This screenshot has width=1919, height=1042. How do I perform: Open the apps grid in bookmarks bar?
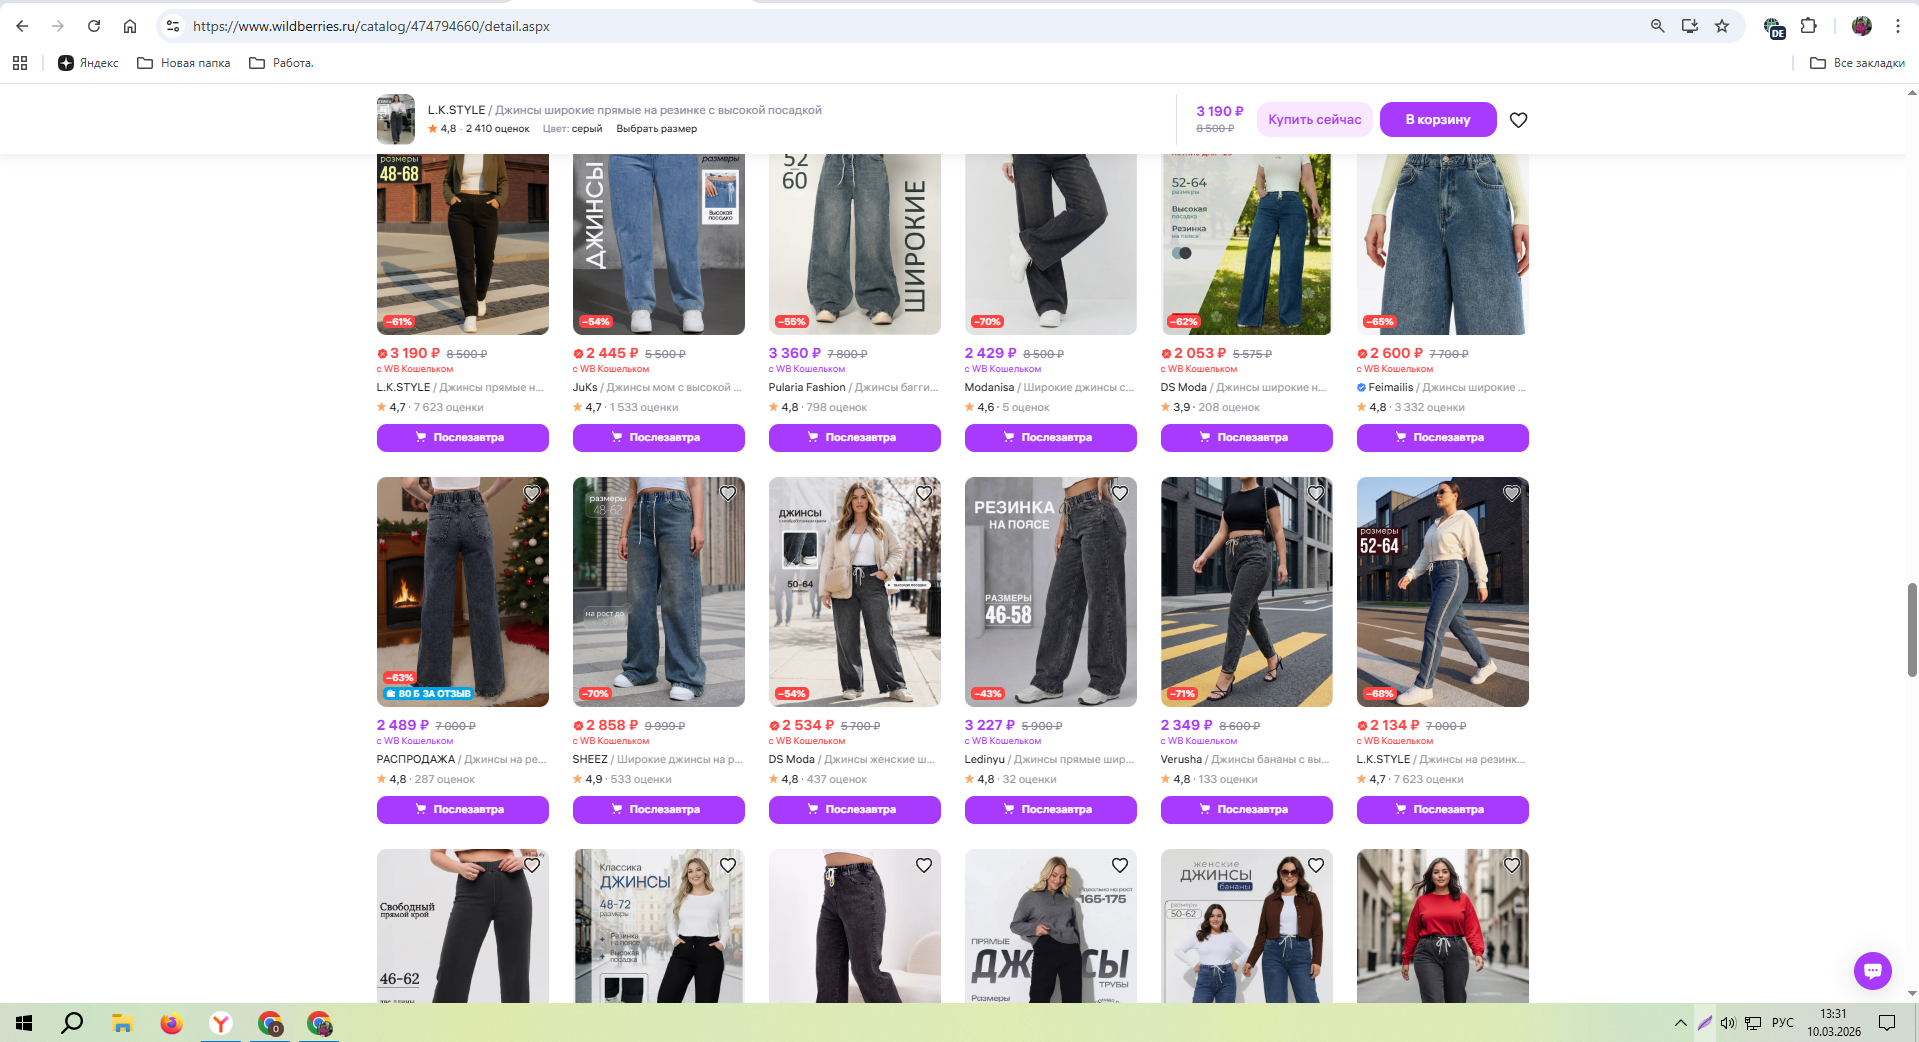[20, 63]
